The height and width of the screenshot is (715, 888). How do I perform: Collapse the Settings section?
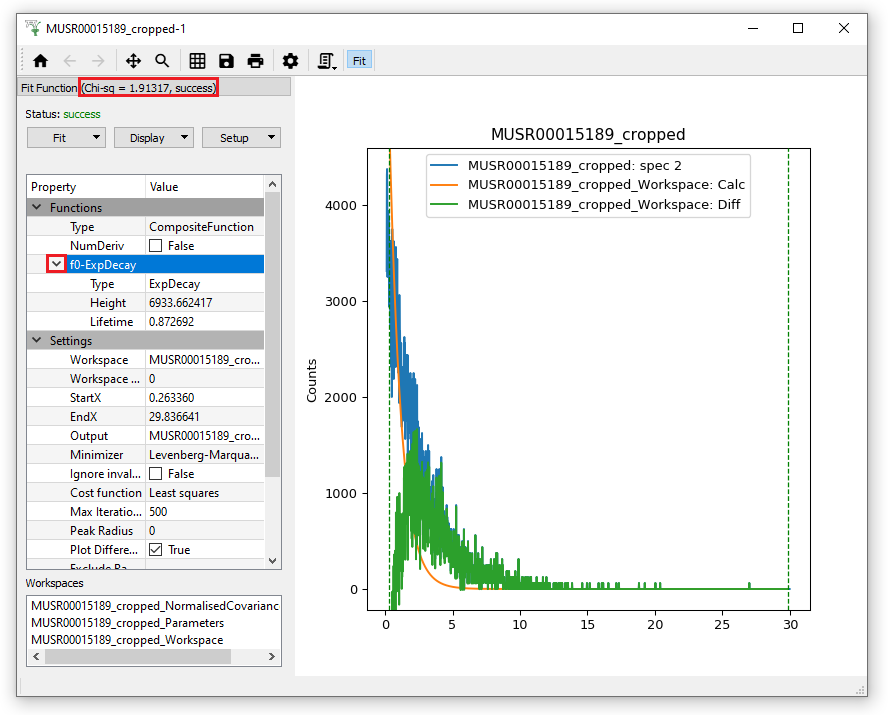[x=37, y=341]
